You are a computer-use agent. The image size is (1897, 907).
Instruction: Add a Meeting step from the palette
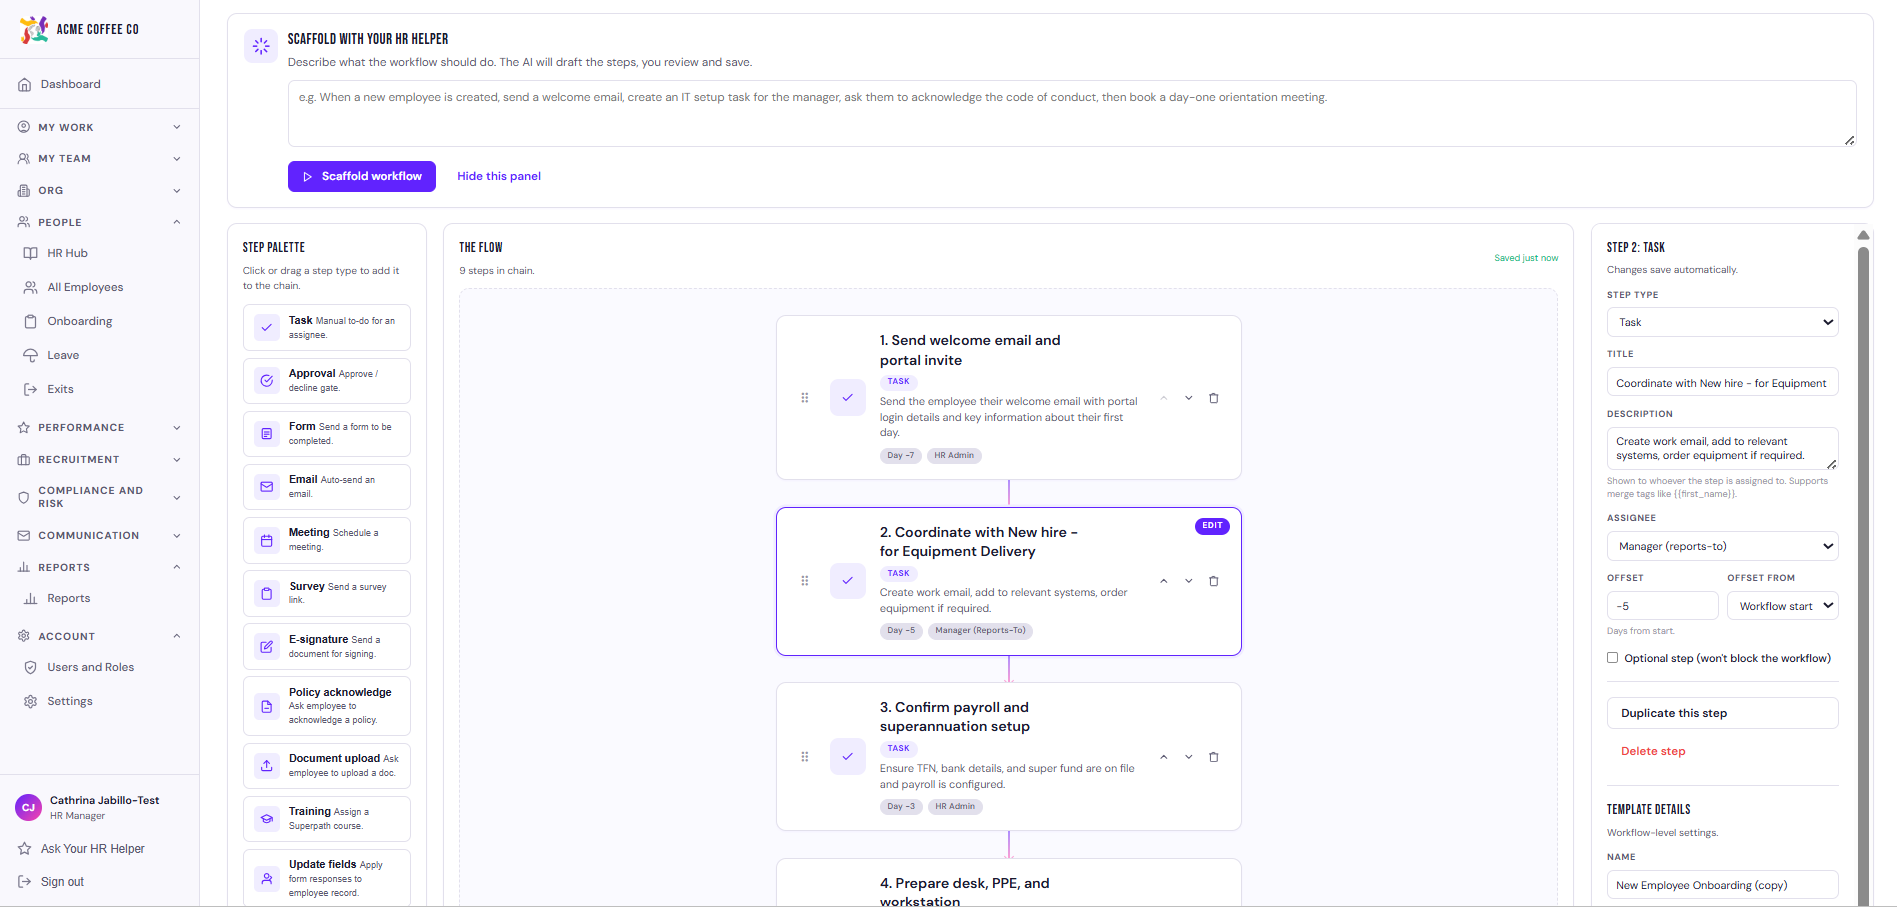point(326,540)
